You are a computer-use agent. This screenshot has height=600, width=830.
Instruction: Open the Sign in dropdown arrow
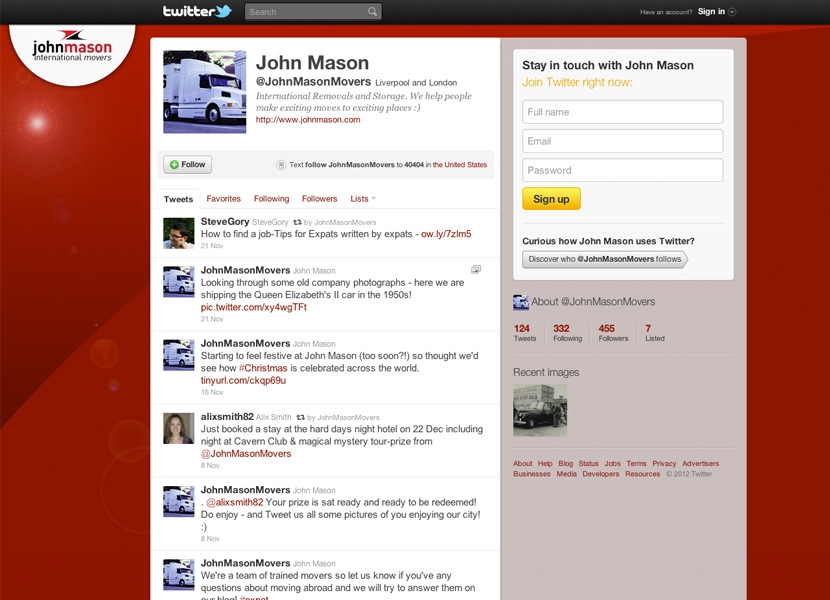[732, 12]
